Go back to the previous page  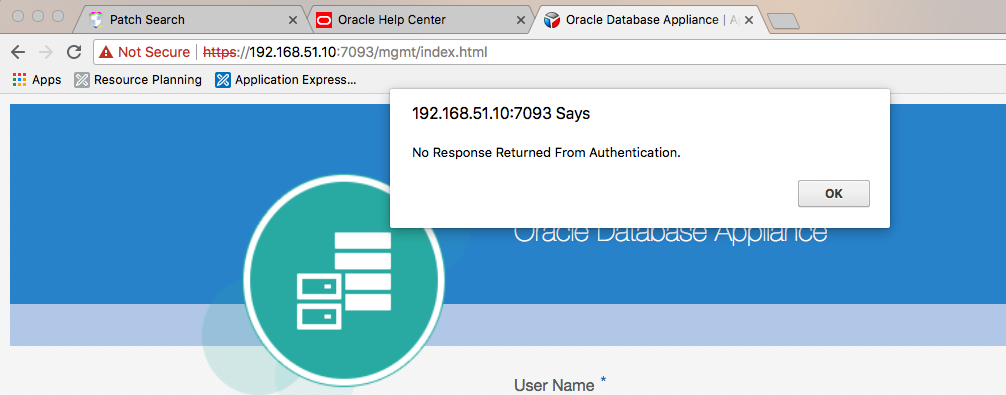pos(18,52)
